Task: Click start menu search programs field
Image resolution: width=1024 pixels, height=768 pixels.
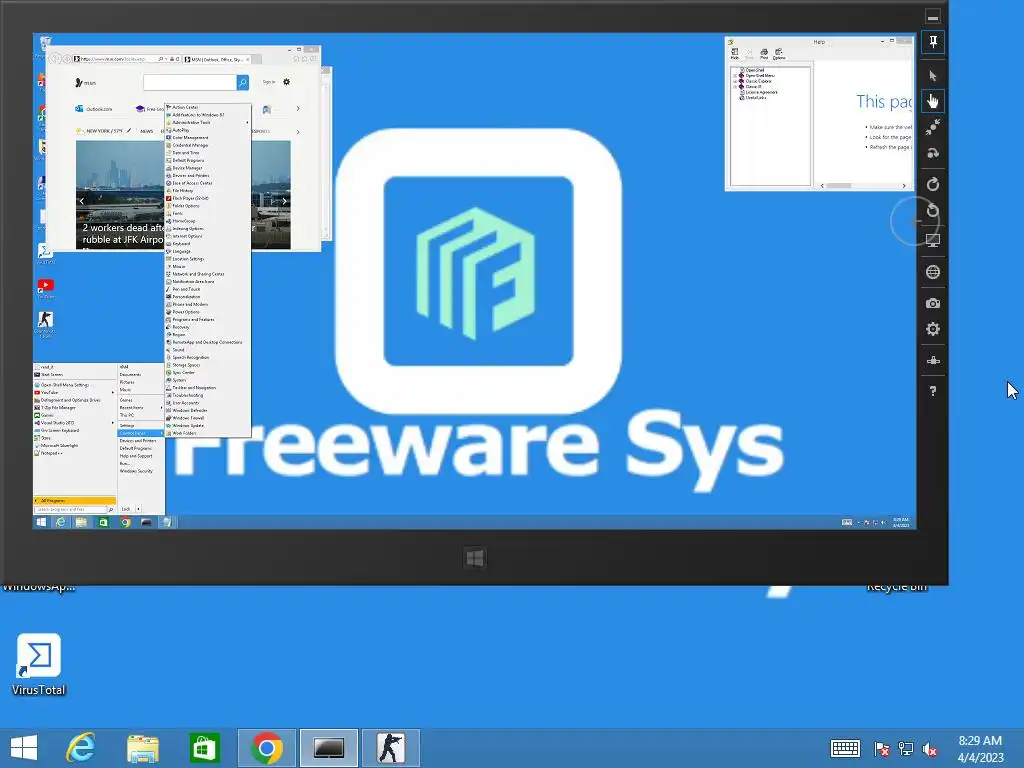Action: (x=71, y=509)
